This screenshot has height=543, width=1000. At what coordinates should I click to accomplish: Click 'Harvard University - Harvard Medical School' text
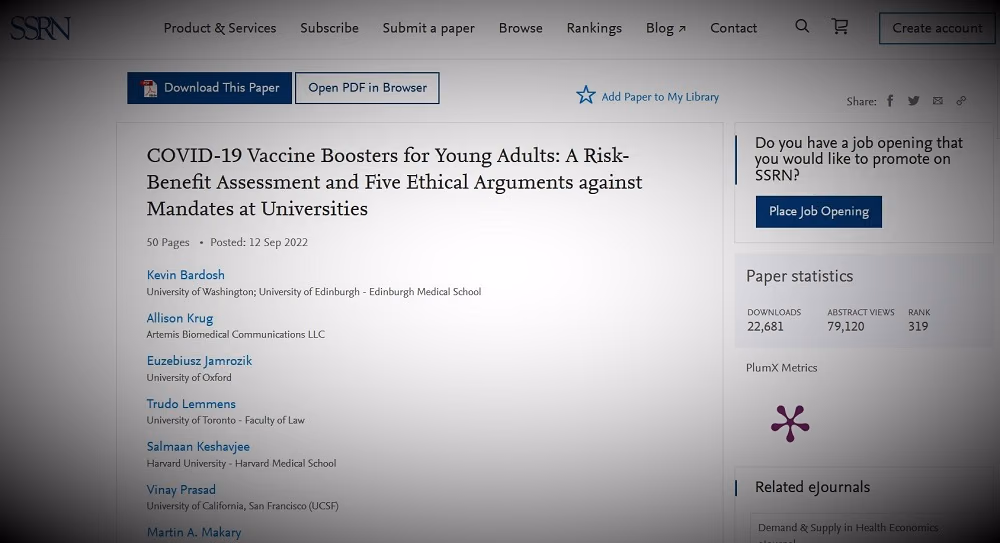click(241, 464)
